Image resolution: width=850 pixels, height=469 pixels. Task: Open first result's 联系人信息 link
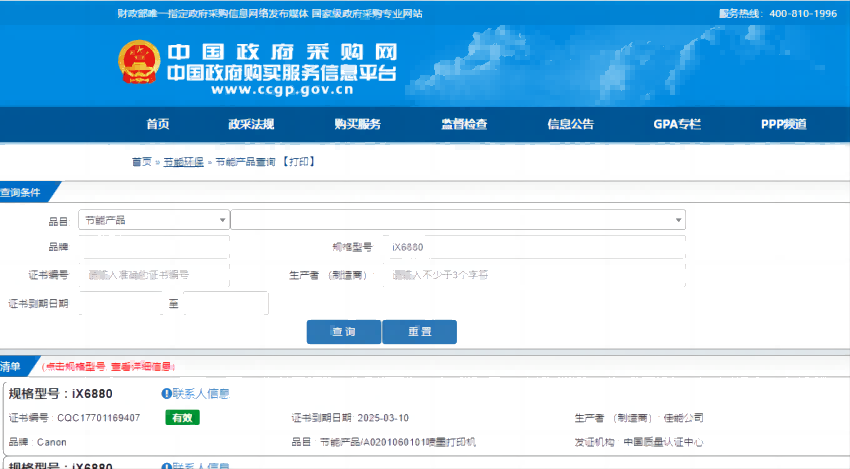[x=201, y=394]
